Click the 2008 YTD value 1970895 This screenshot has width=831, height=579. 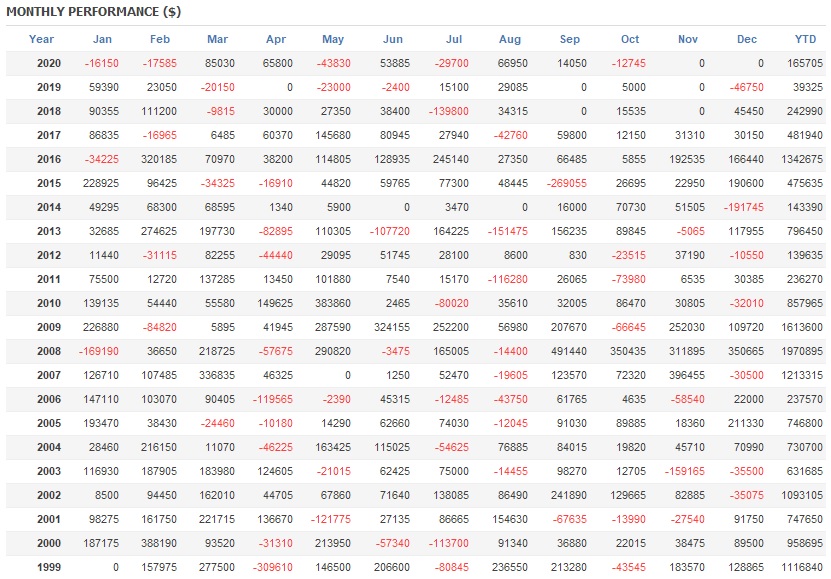(x=802, y=351)
